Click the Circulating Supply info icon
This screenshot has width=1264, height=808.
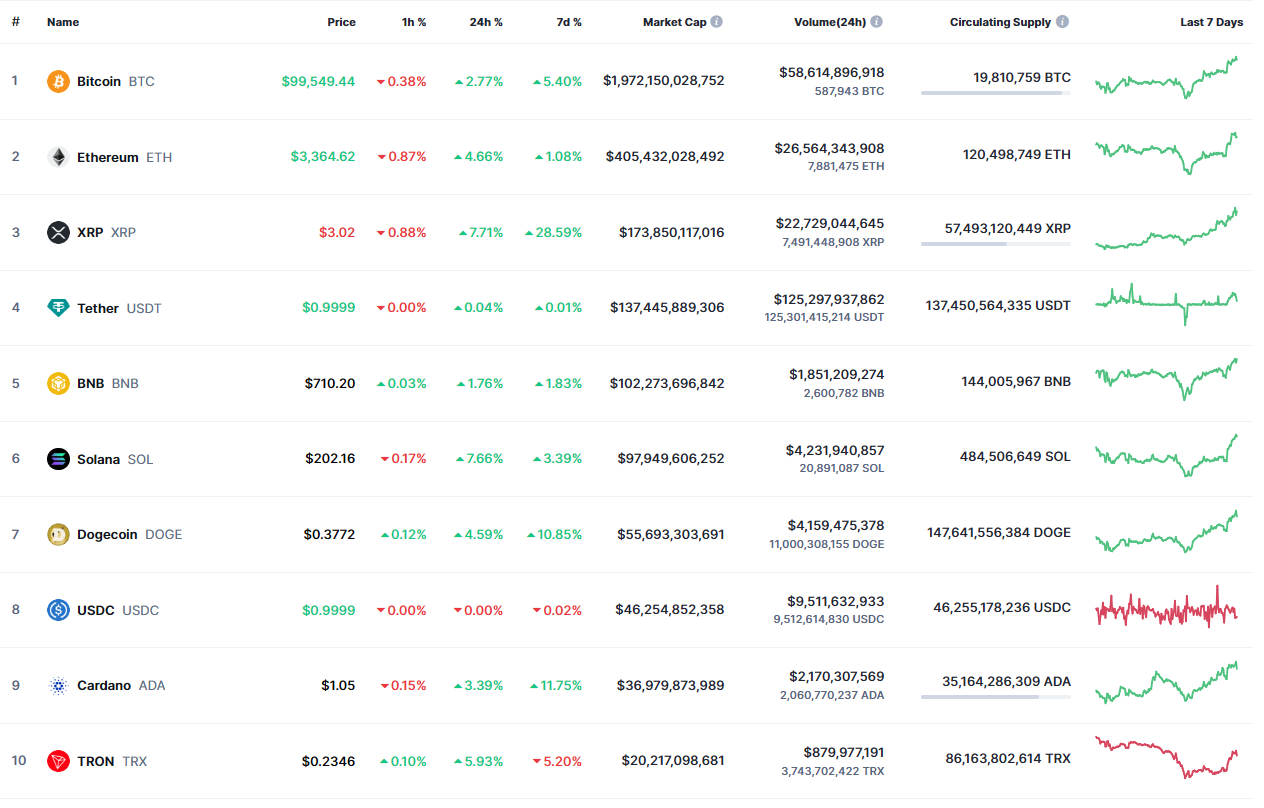1062,21
